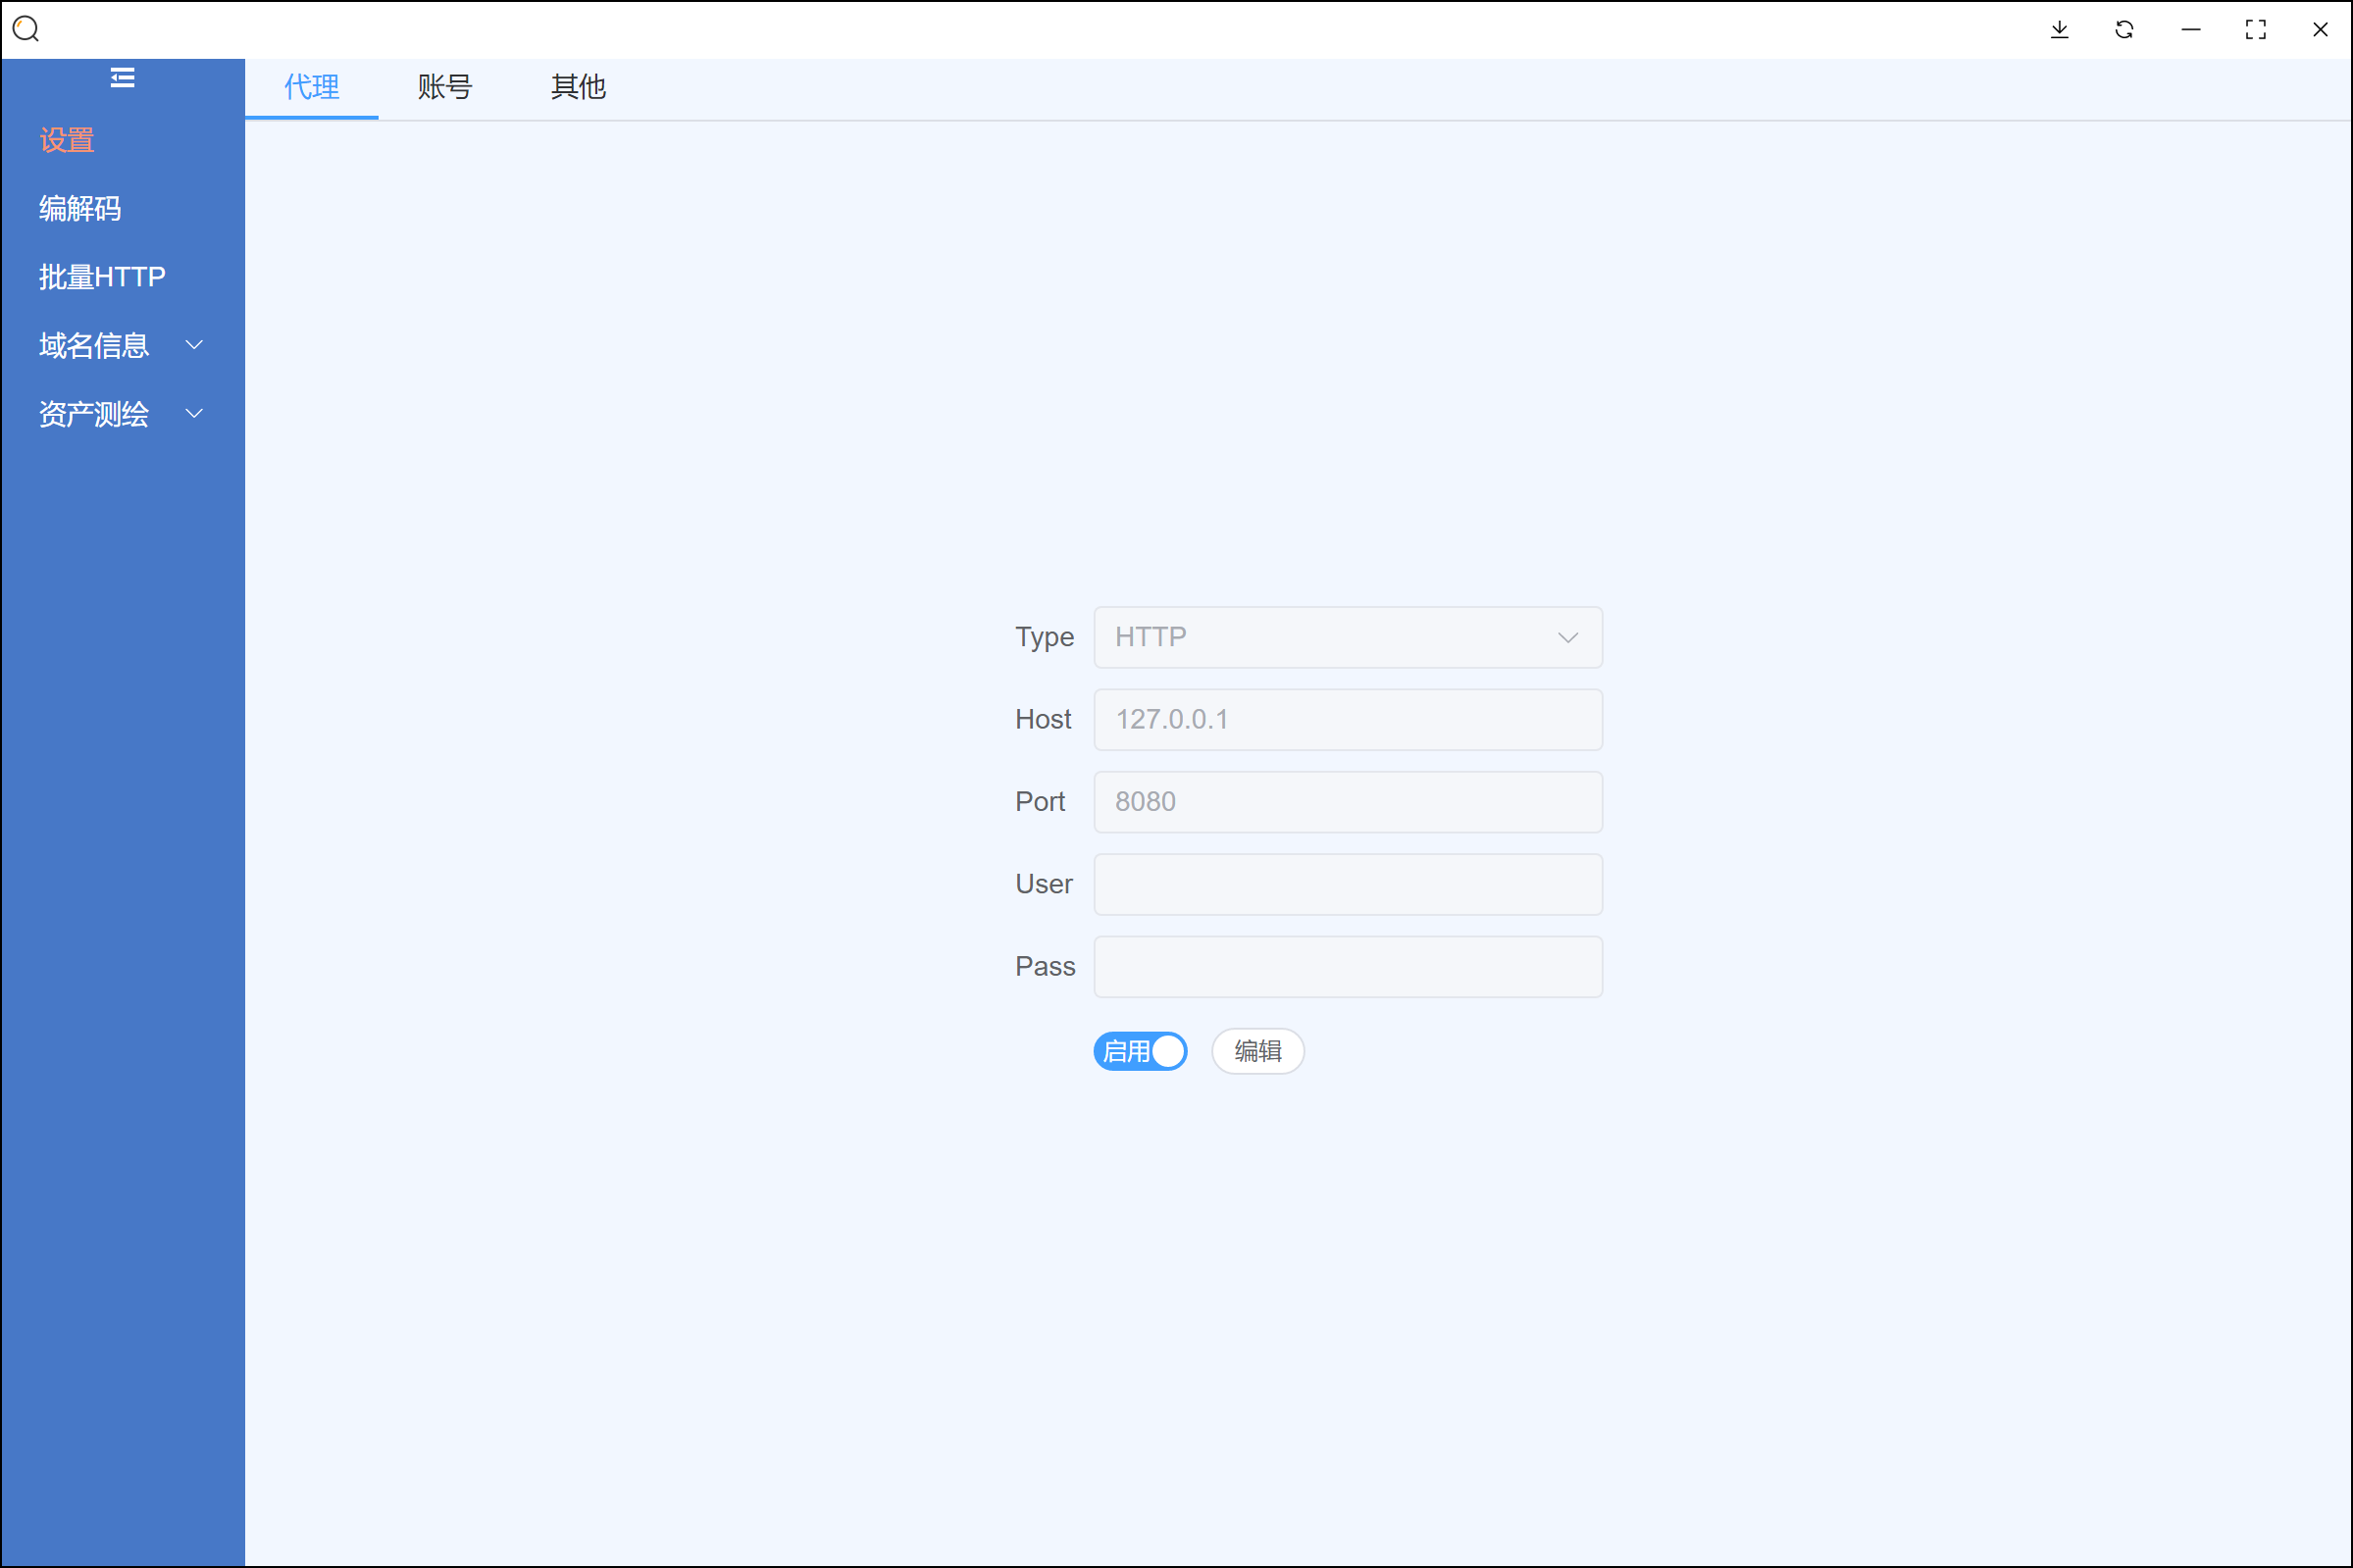
Task: Click the app logo icon in title bar
Action: (26, 29)
